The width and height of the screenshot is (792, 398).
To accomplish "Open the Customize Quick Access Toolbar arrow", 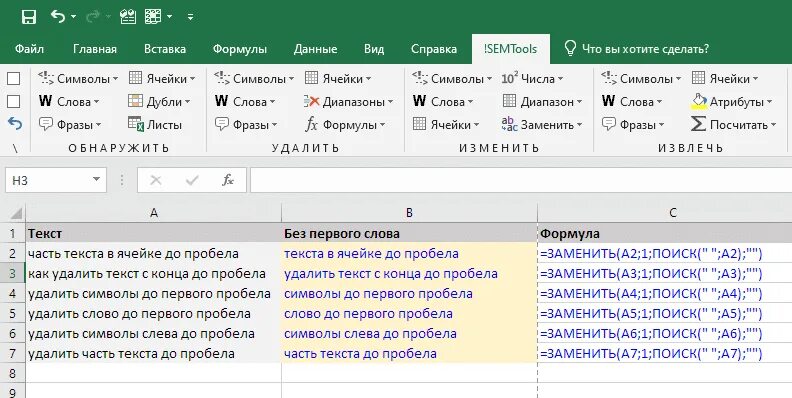I will pos(190,17).
